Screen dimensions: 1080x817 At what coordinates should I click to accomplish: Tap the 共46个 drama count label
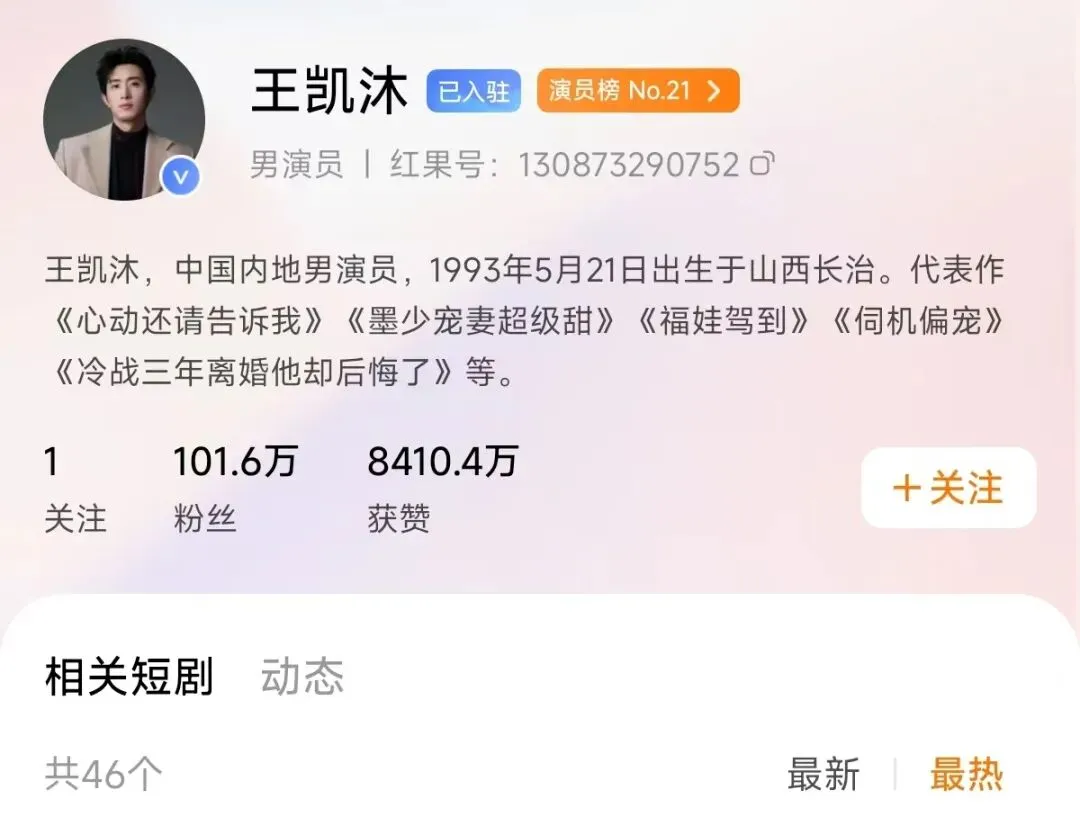pyautogui.click(x=104, y=774)
